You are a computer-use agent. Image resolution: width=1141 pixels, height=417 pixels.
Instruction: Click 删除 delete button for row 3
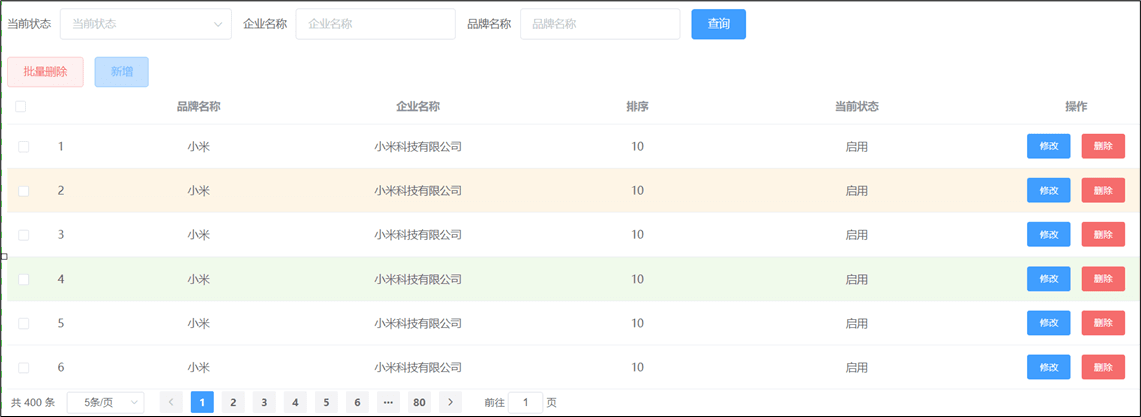(1103, 235)
